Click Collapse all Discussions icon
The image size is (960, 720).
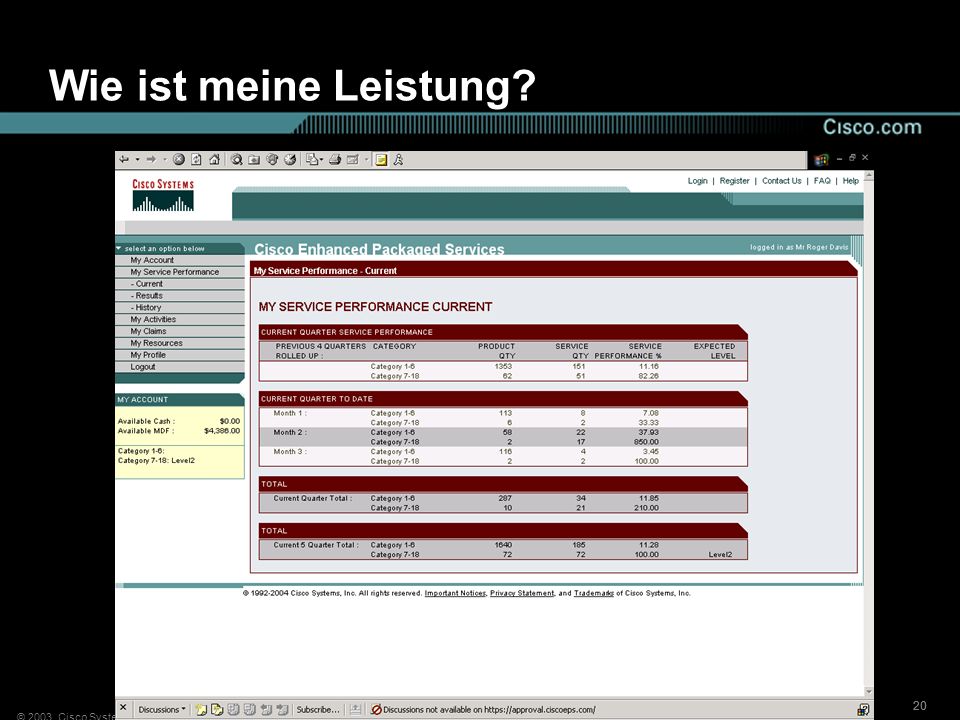tap(249, 710)
